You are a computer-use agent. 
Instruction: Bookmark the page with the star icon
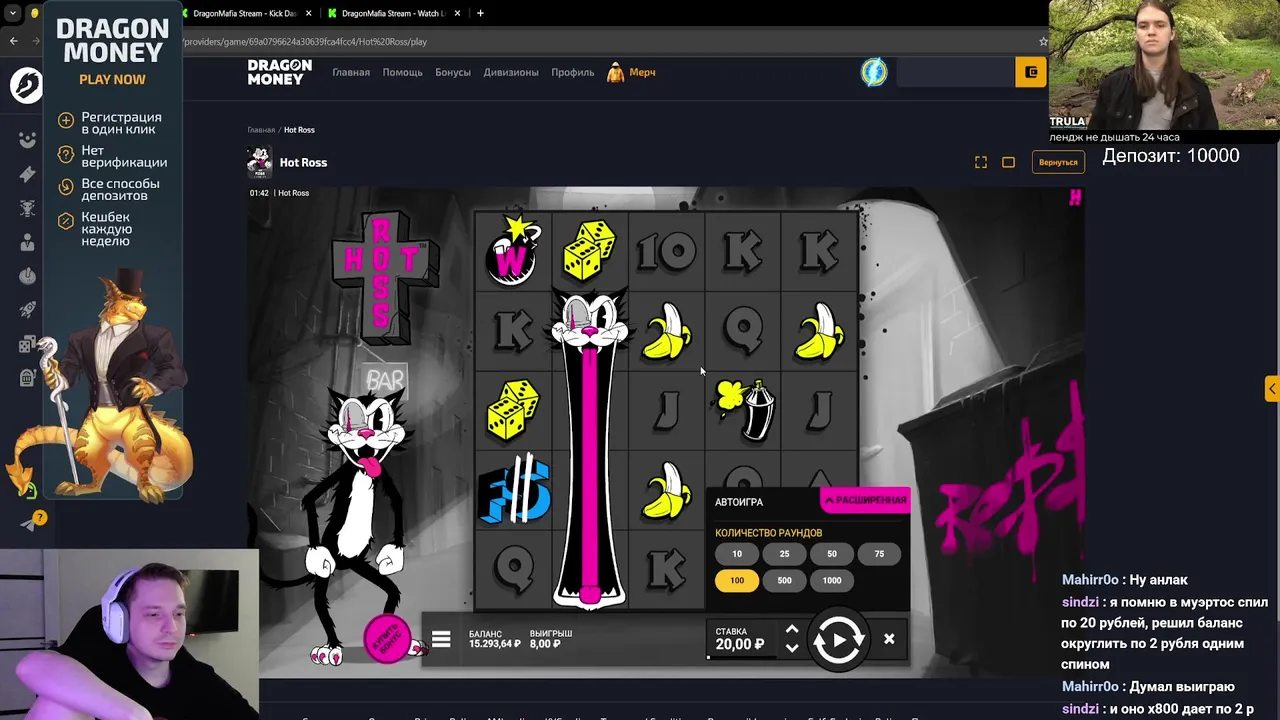point(1043,42)
